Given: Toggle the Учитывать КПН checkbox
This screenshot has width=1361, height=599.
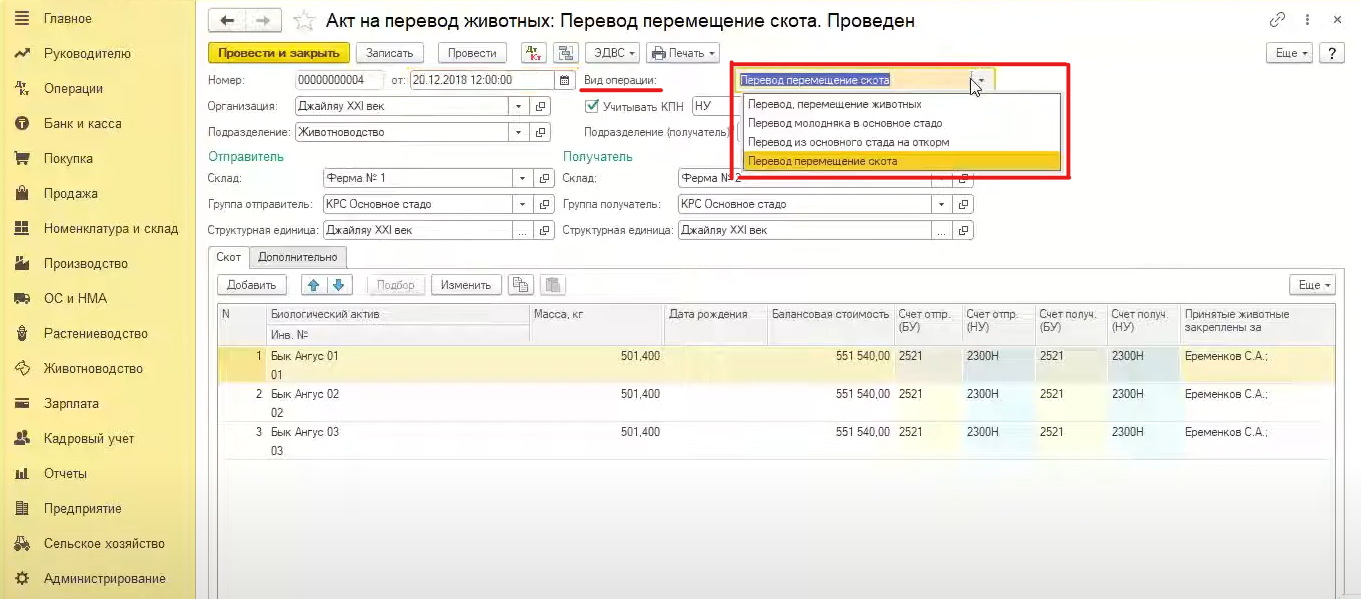Looking at the screenshot, I should (592, 106).
